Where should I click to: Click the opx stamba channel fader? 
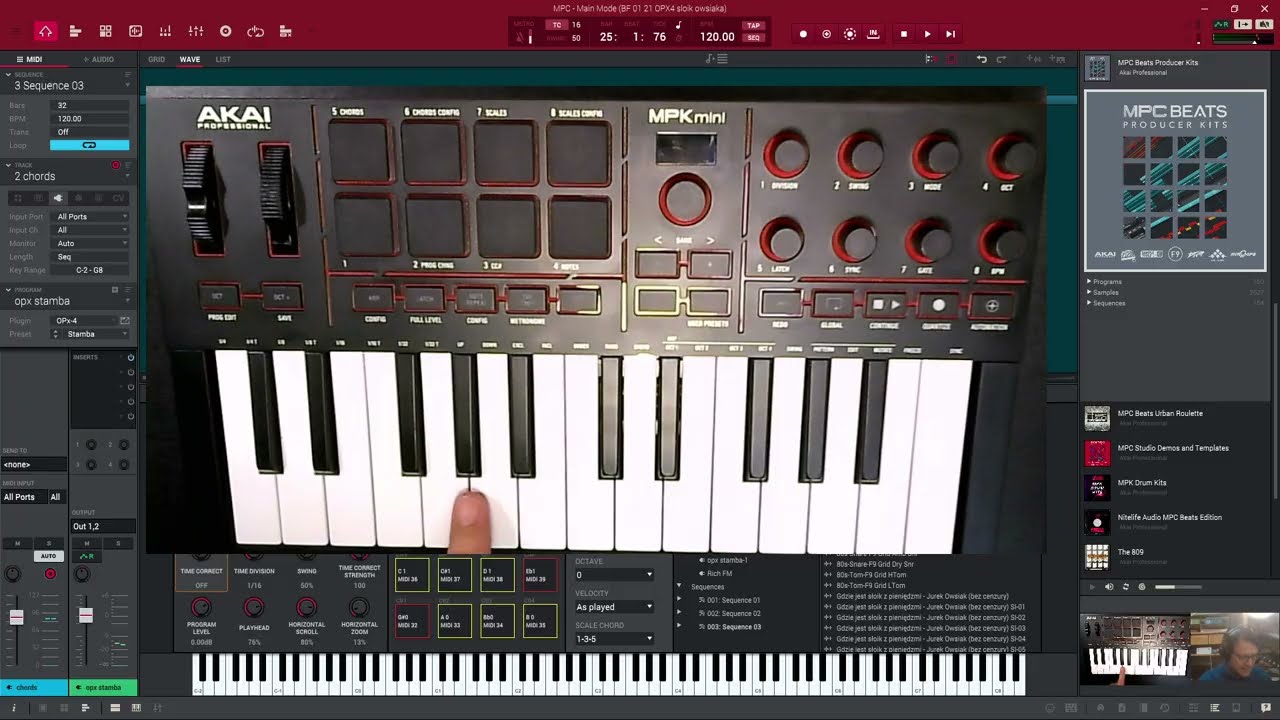point(86,616)
